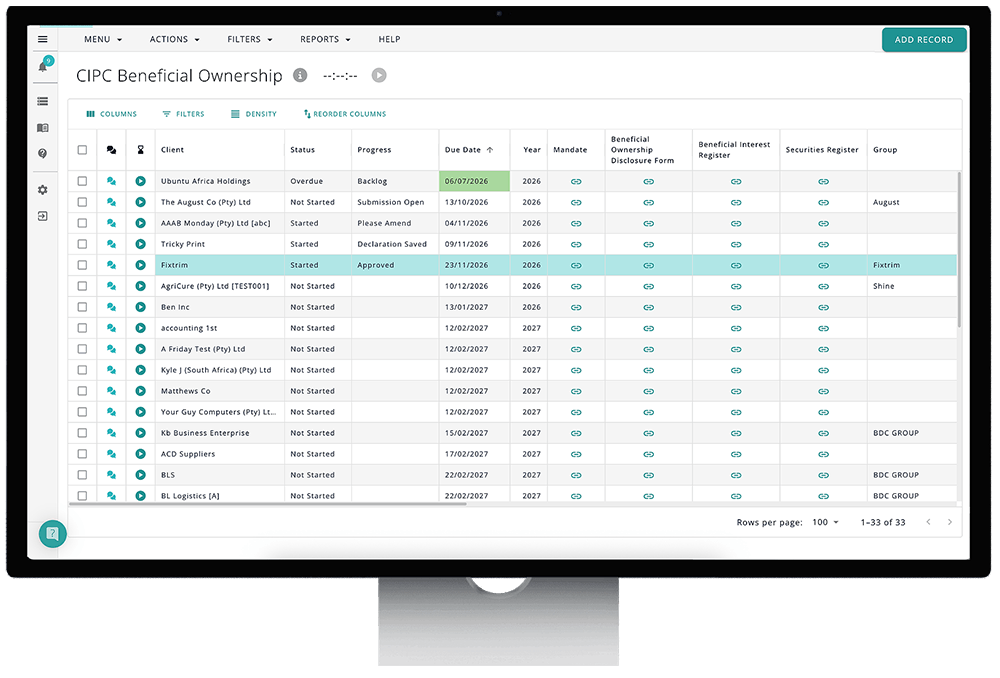This screenshot has height=678, width=1000.
Task: Click BDC GROUP cell for BLS row
Action: [912, 475]
